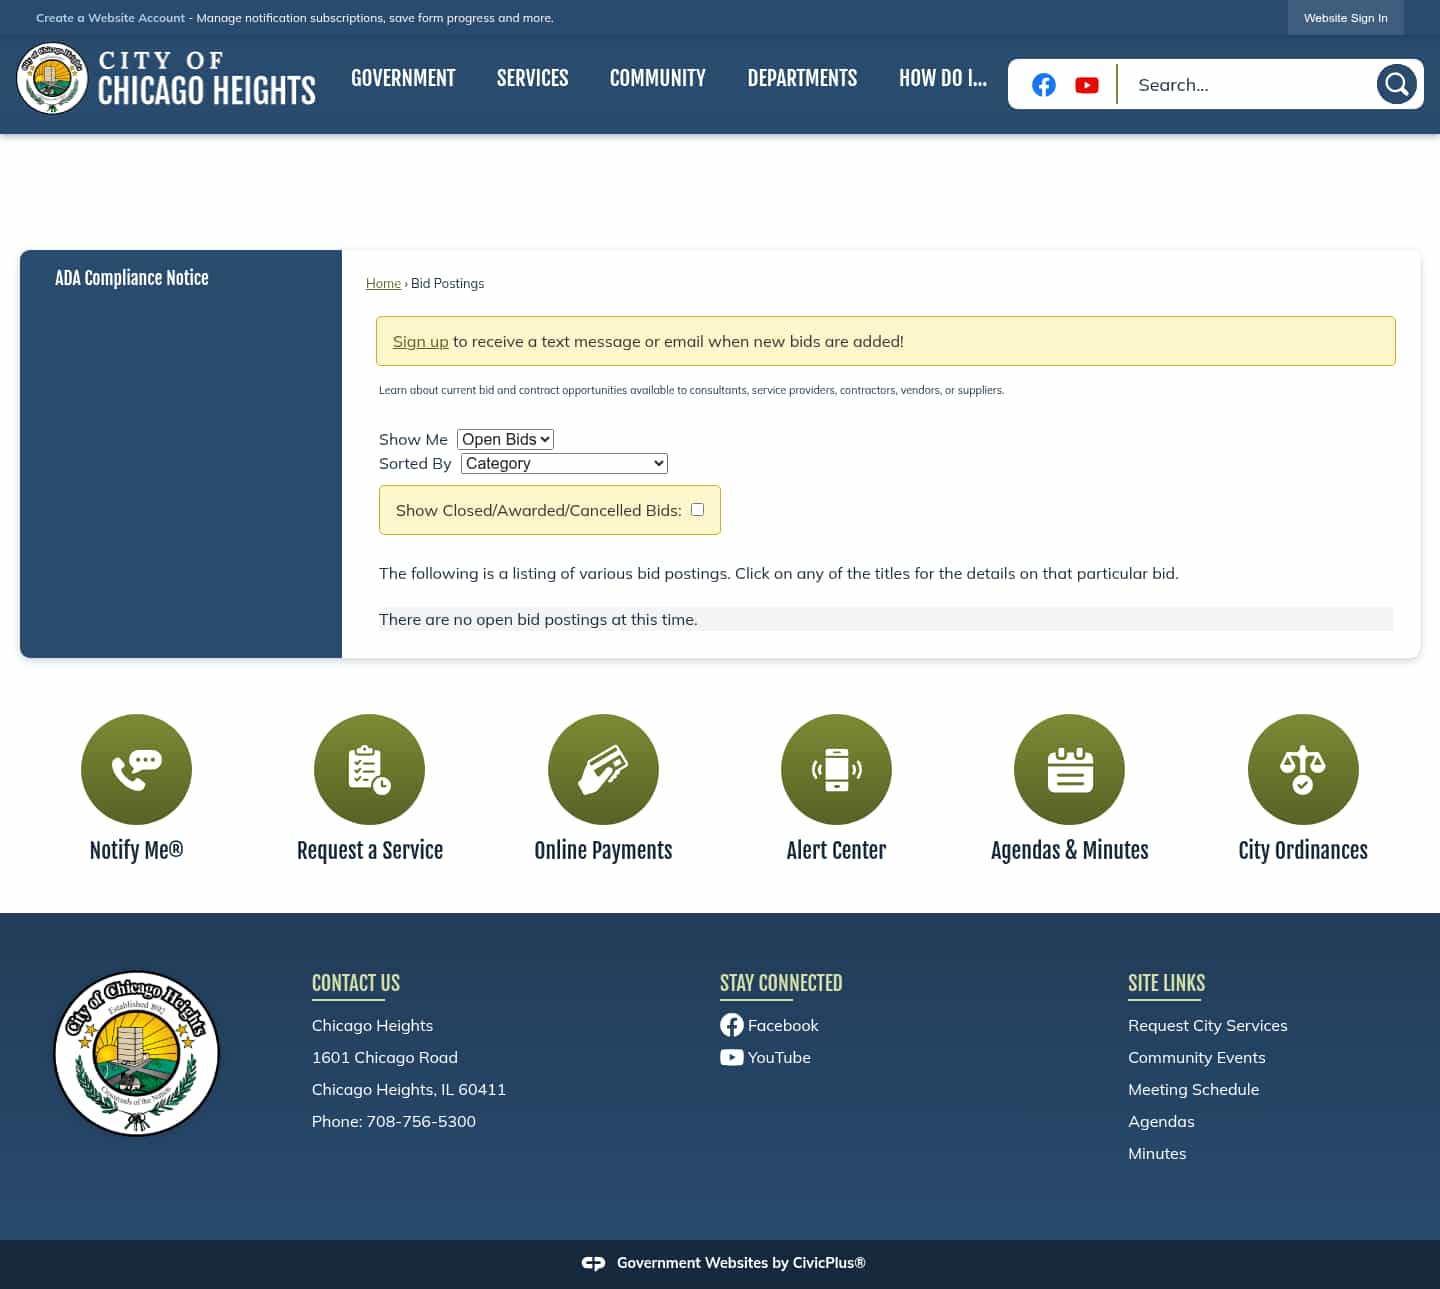Enable Show Closed/Awarded/Cancelled Bids

pos(696,509)
